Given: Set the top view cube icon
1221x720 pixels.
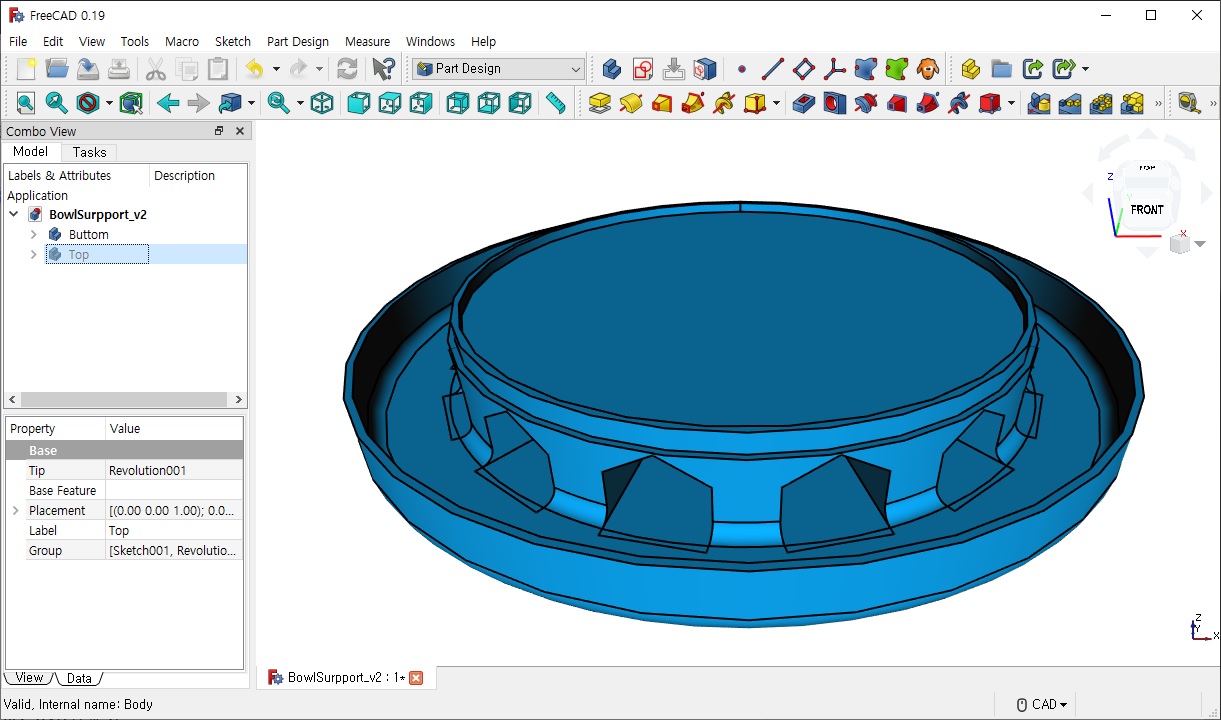Looking at the screenshot, I should tap(389, 103).
